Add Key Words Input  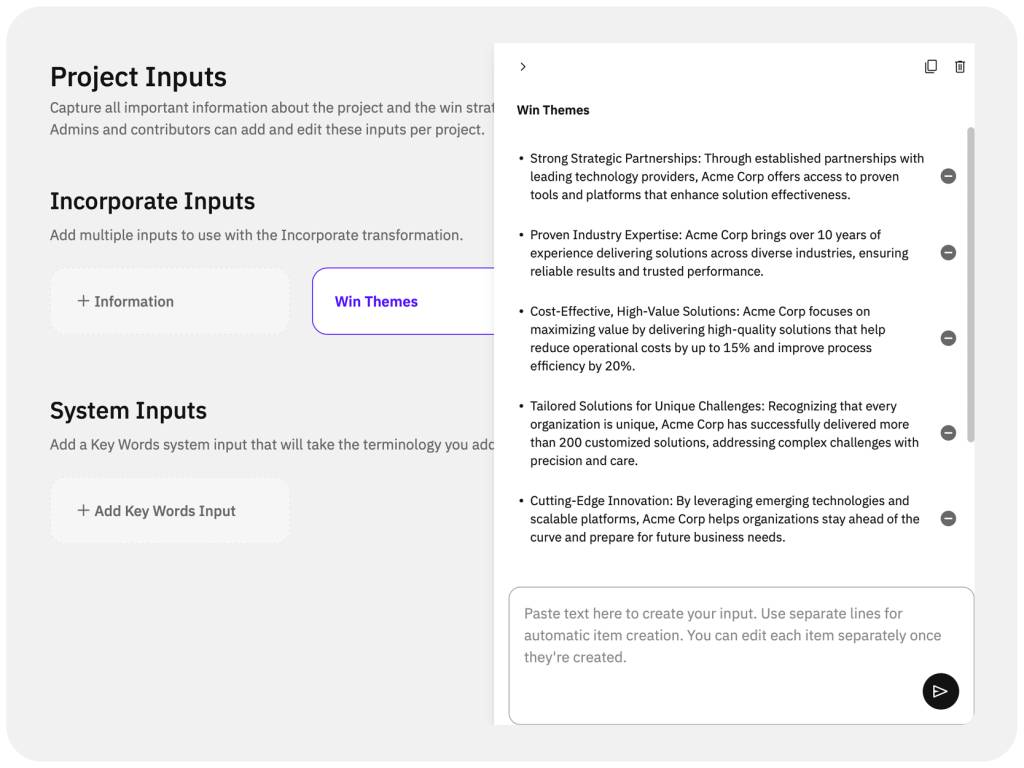tap(170, 511)
